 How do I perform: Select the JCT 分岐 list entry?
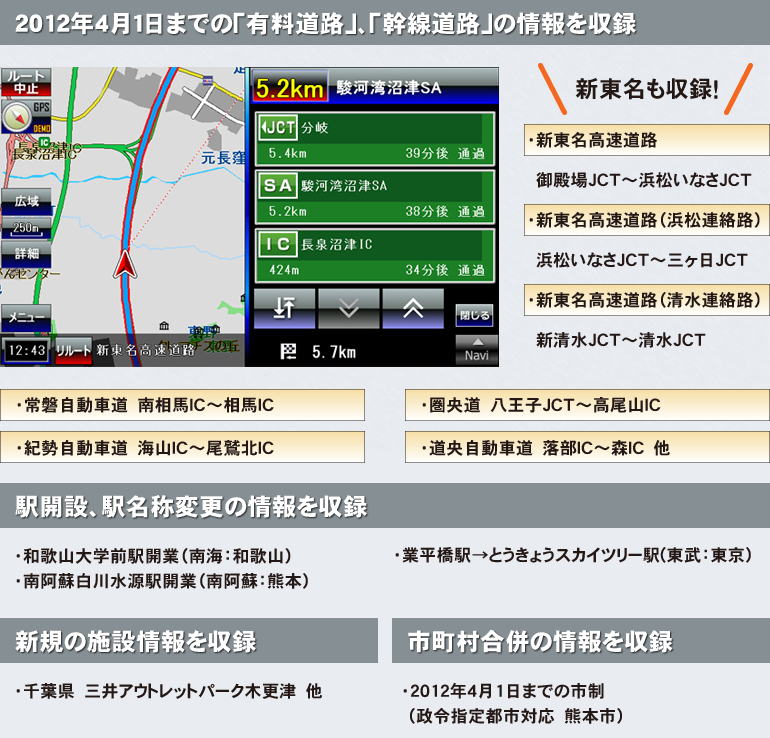(375, 139)
